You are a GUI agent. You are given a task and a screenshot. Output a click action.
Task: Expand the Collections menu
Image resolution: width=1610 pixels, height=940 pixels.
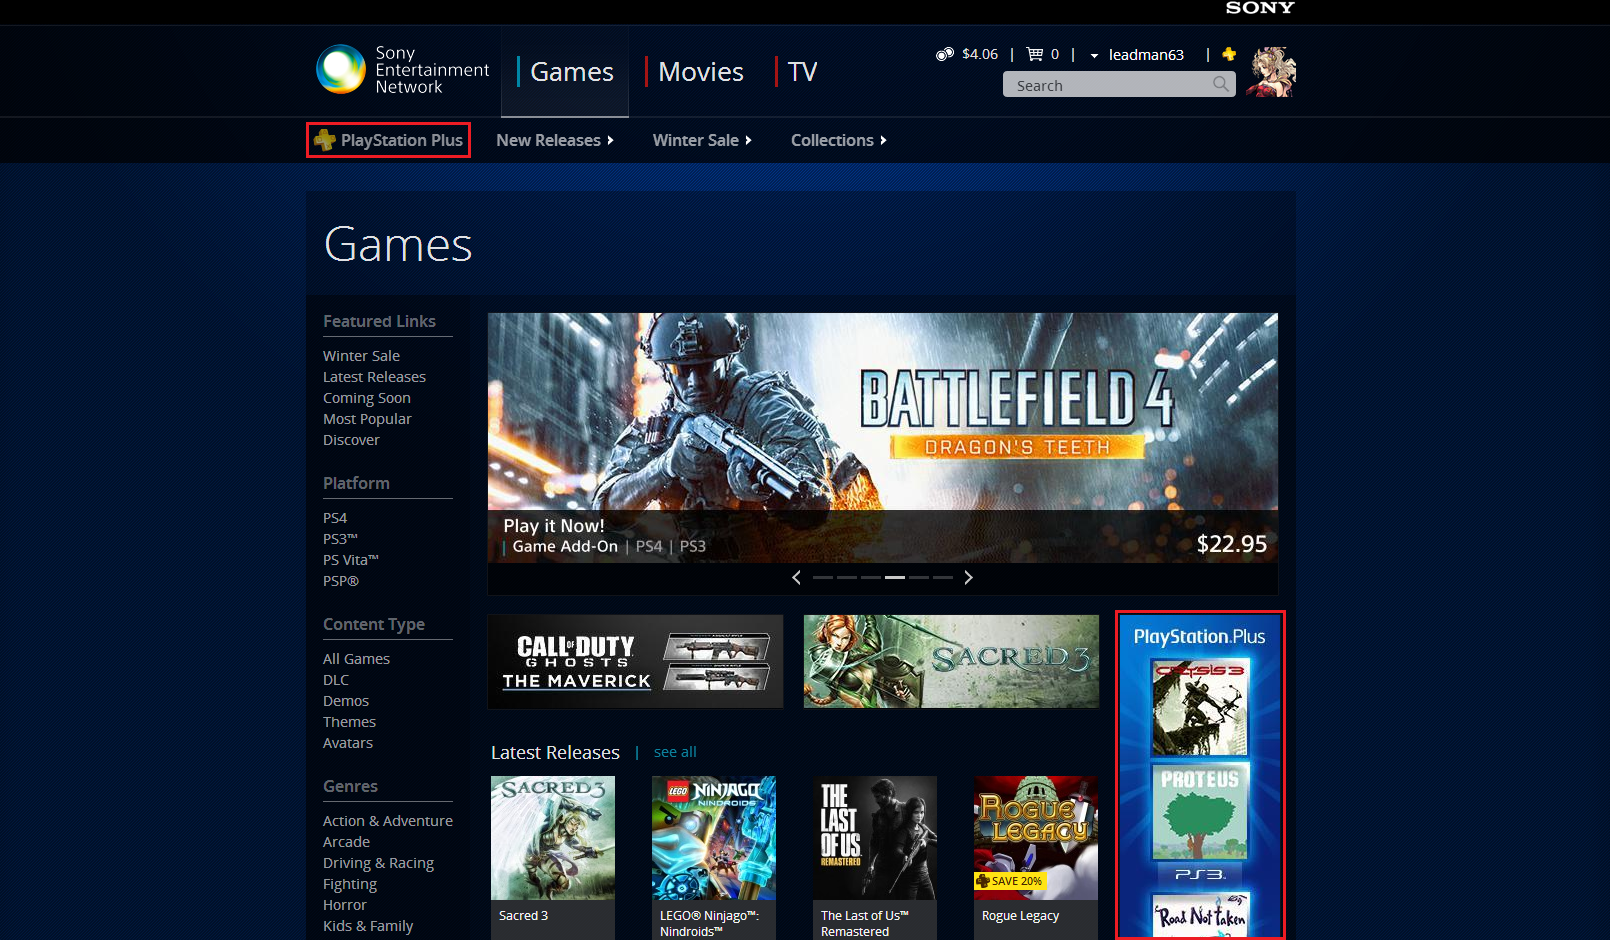(x=838, y=140)
